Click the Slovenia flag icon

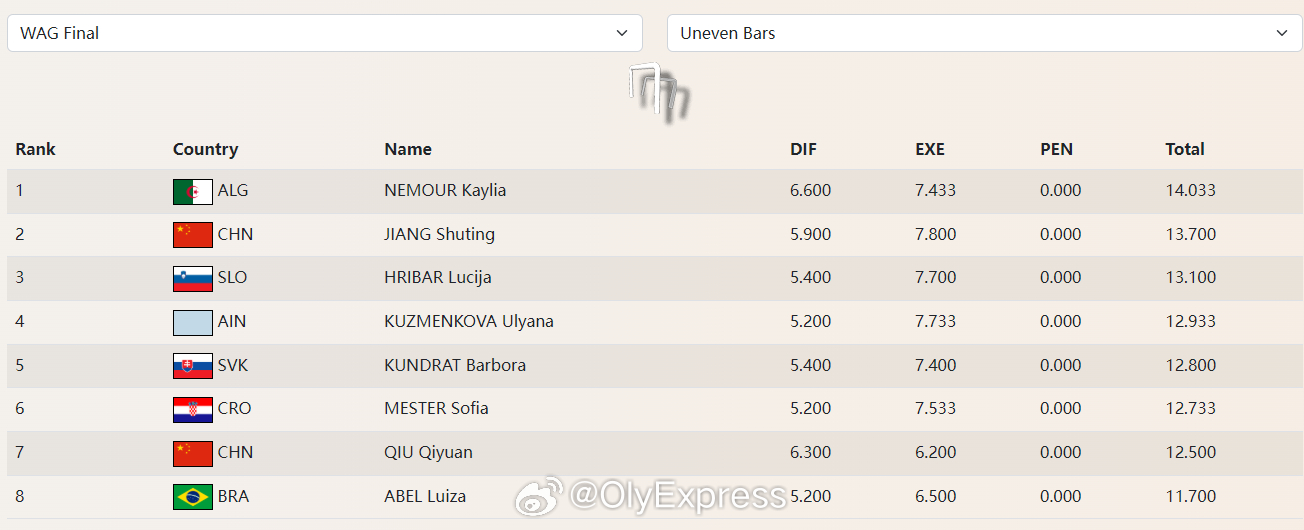click(193, 278)
